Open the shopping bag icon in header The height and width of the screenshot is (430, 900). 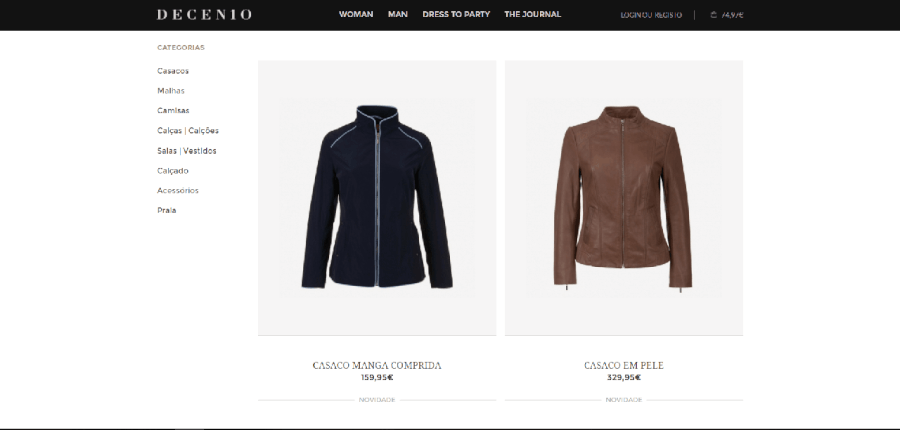click(x=713, y=15)
